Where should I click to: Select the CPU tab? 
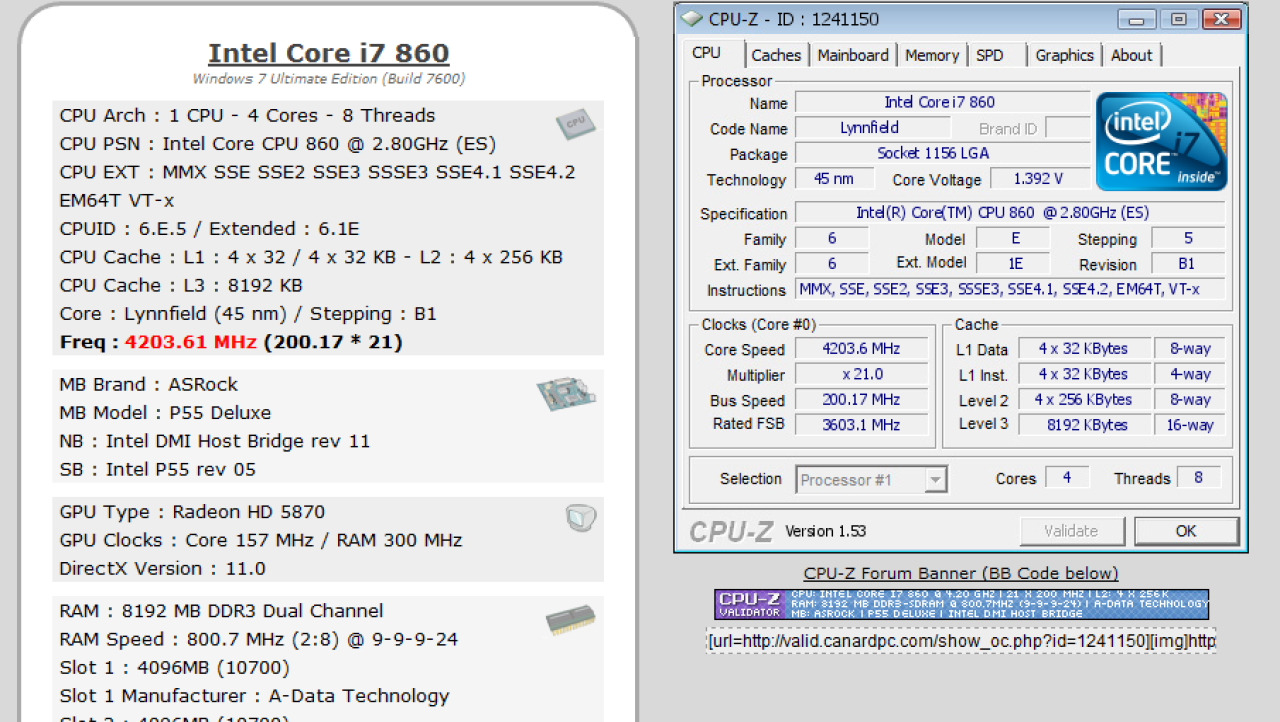click(706, 53)
